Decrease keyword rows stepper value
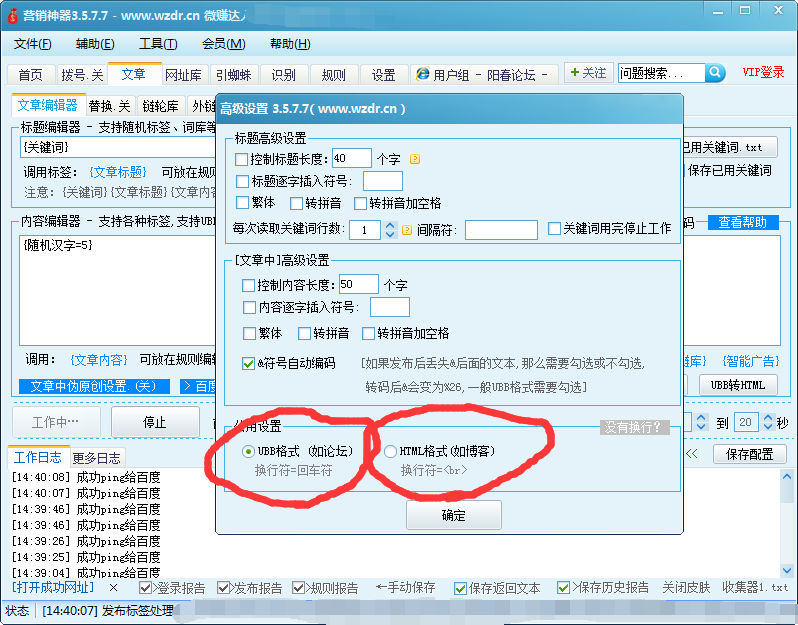Screen dimensions: 798x625 [x=390, y=235]
